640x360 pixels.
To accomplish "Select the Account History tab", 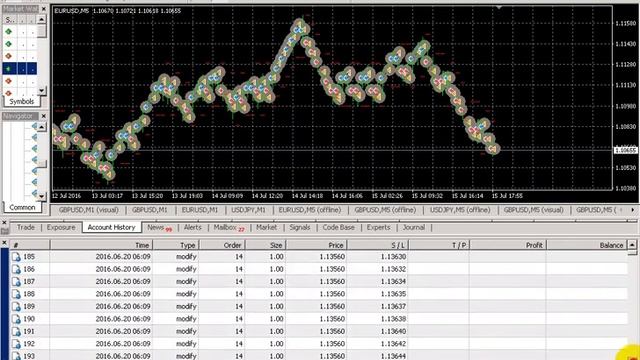I will [x=111, y=227].
